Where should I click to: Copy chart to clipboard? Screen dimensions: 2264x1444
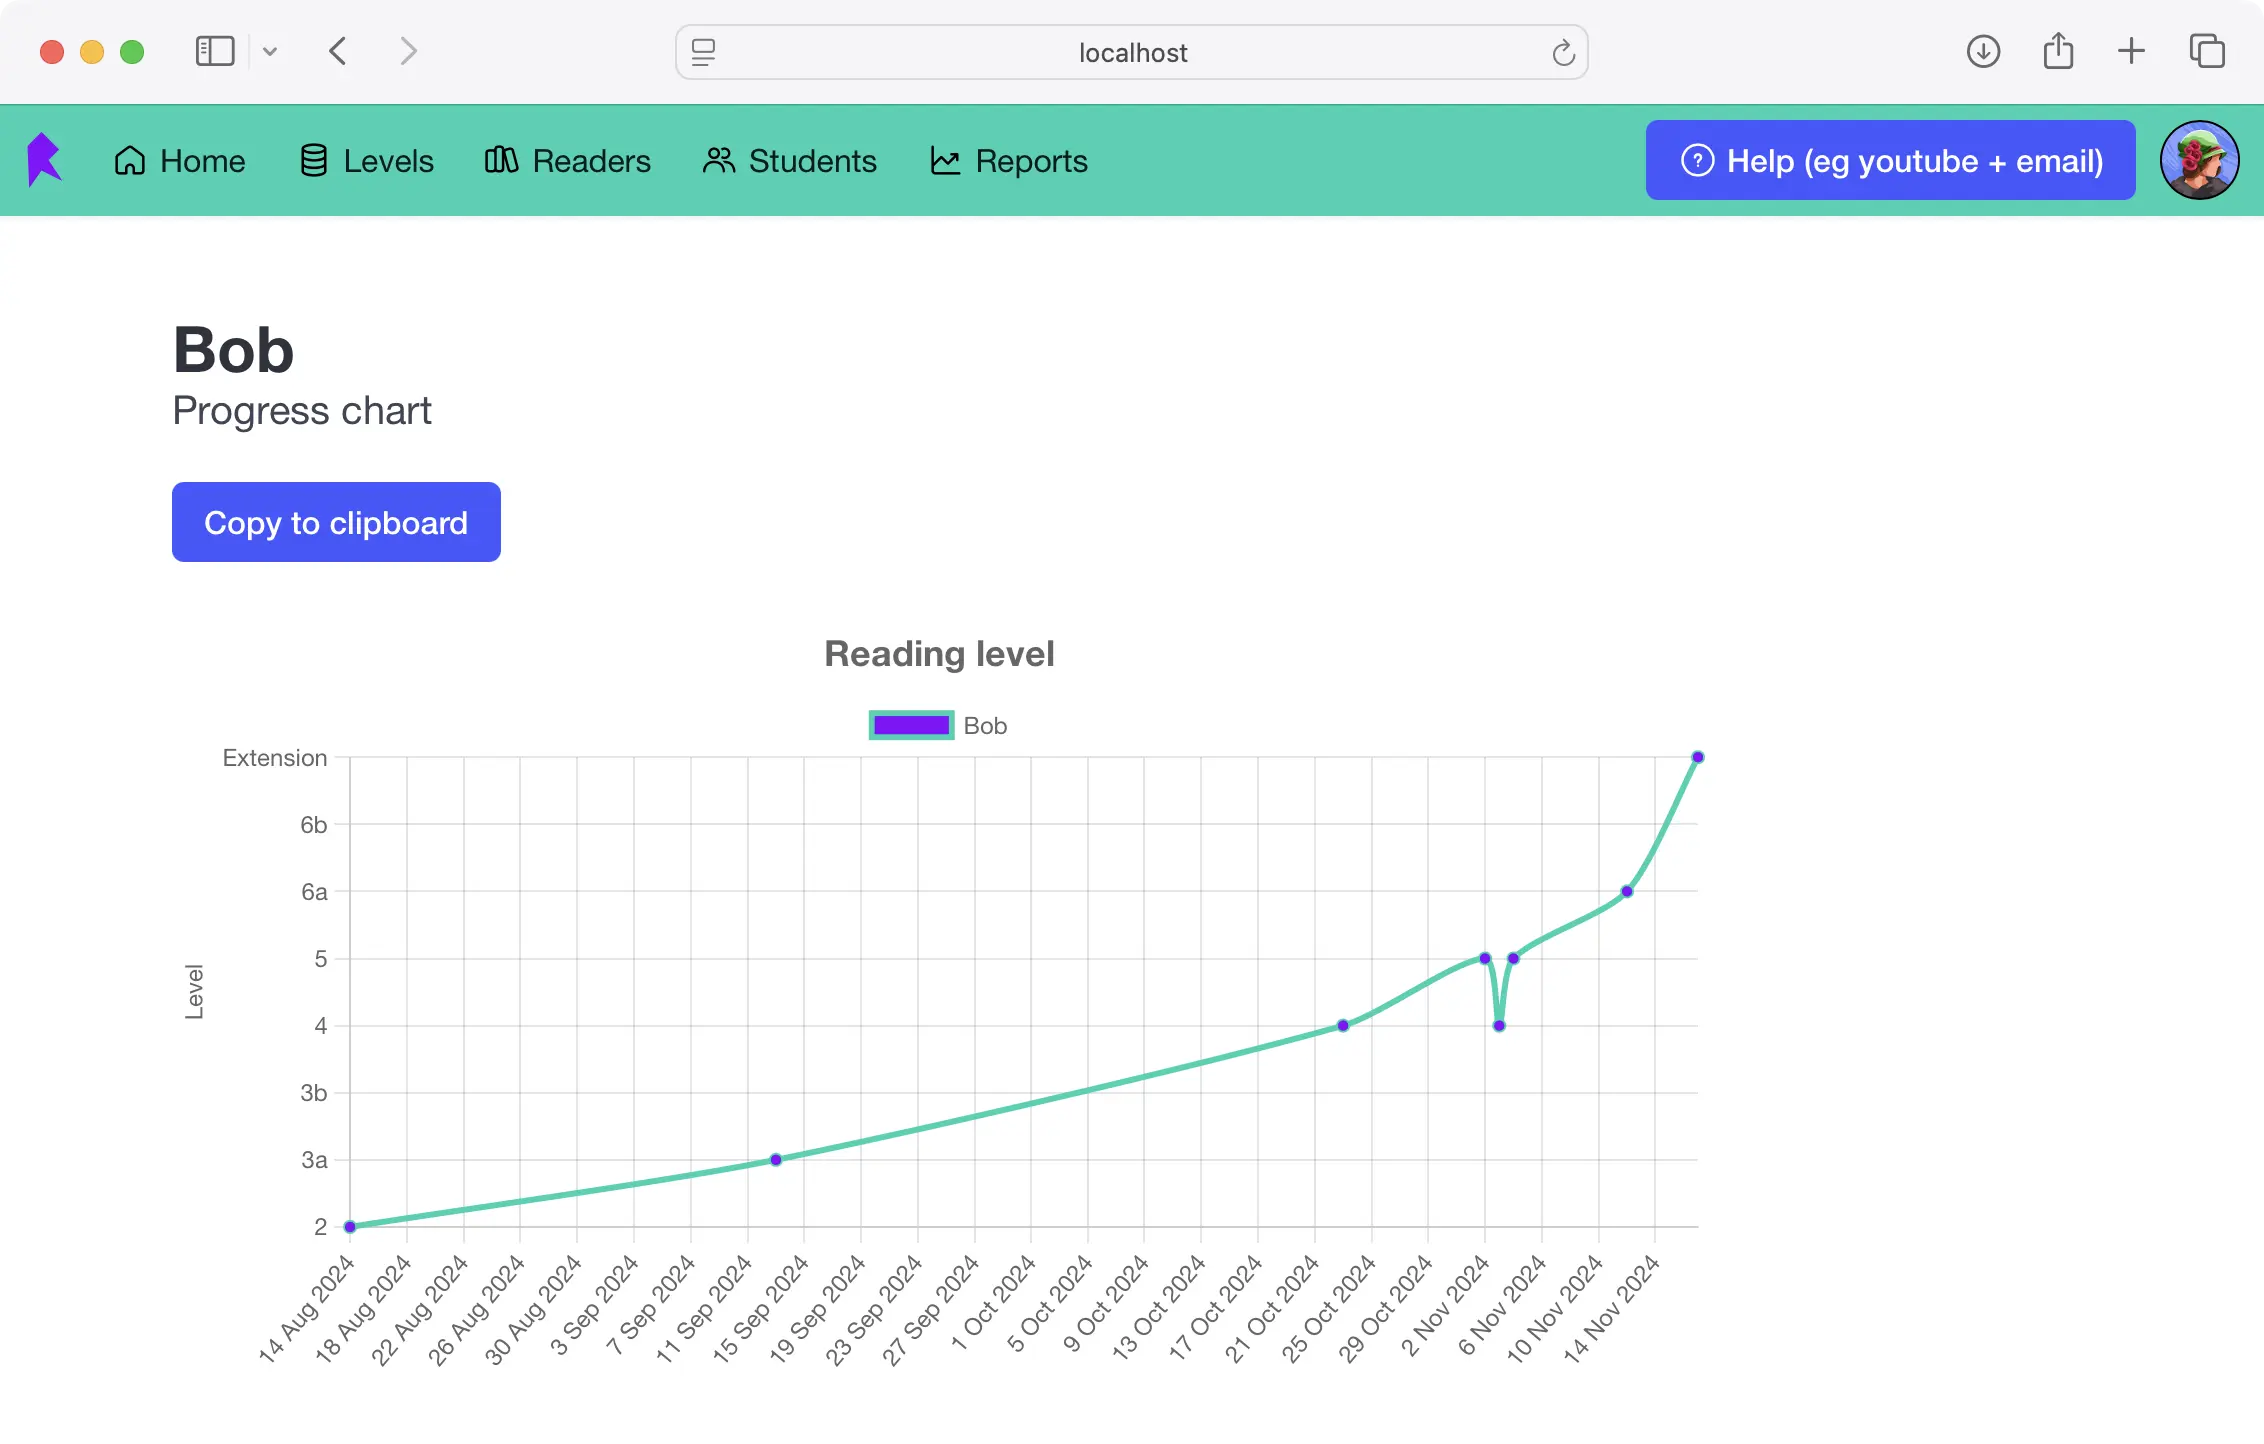tap(336, 522)
